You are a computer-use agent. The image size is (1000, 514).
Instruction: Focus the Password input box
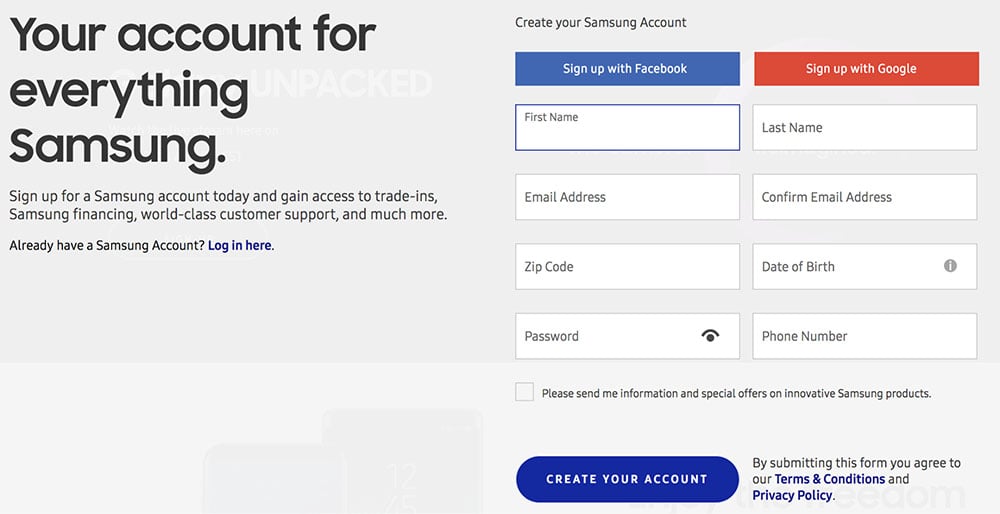(628, 336)
